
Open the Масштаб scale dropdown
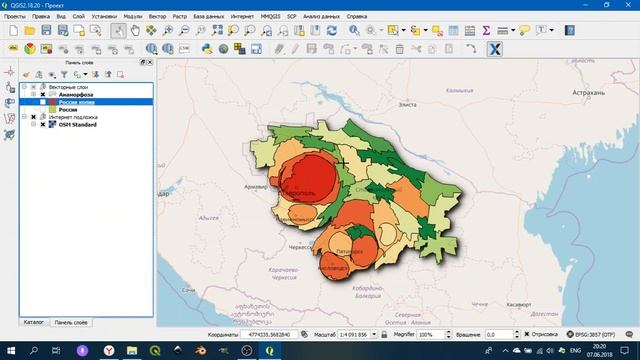[373, 334]
